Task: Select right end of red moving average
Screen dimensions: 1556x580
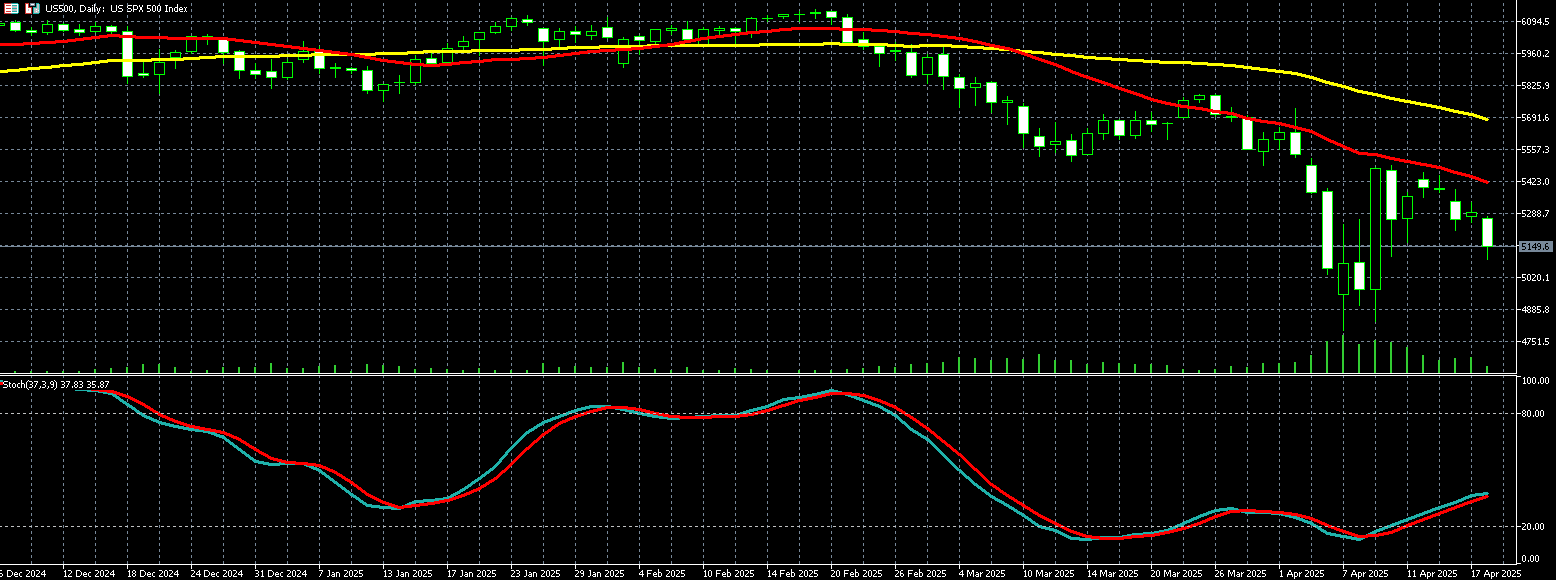Action: click(x=1487, y=182)
